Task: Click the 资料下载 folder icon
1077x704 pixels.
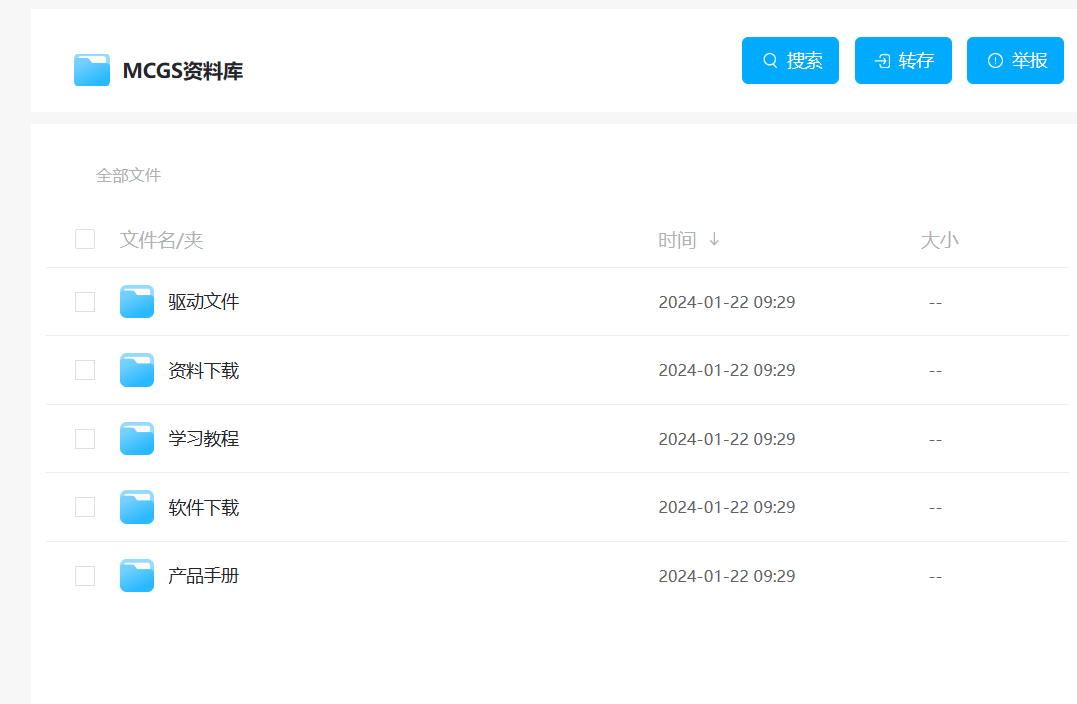Action: click(137, 370)
